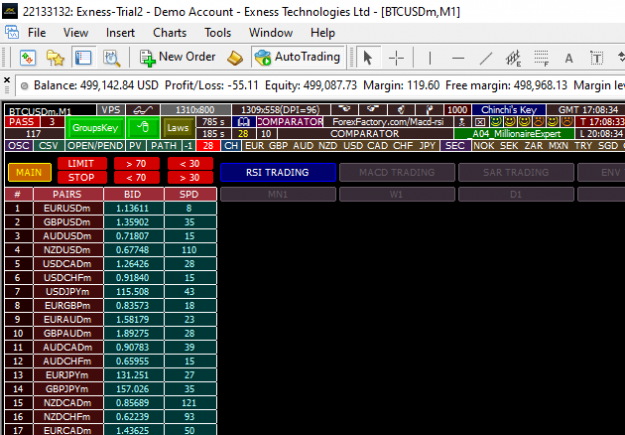Click the boxed X icon beside the skull
Viewport: 625px width, 435px height.
point(480,122)
